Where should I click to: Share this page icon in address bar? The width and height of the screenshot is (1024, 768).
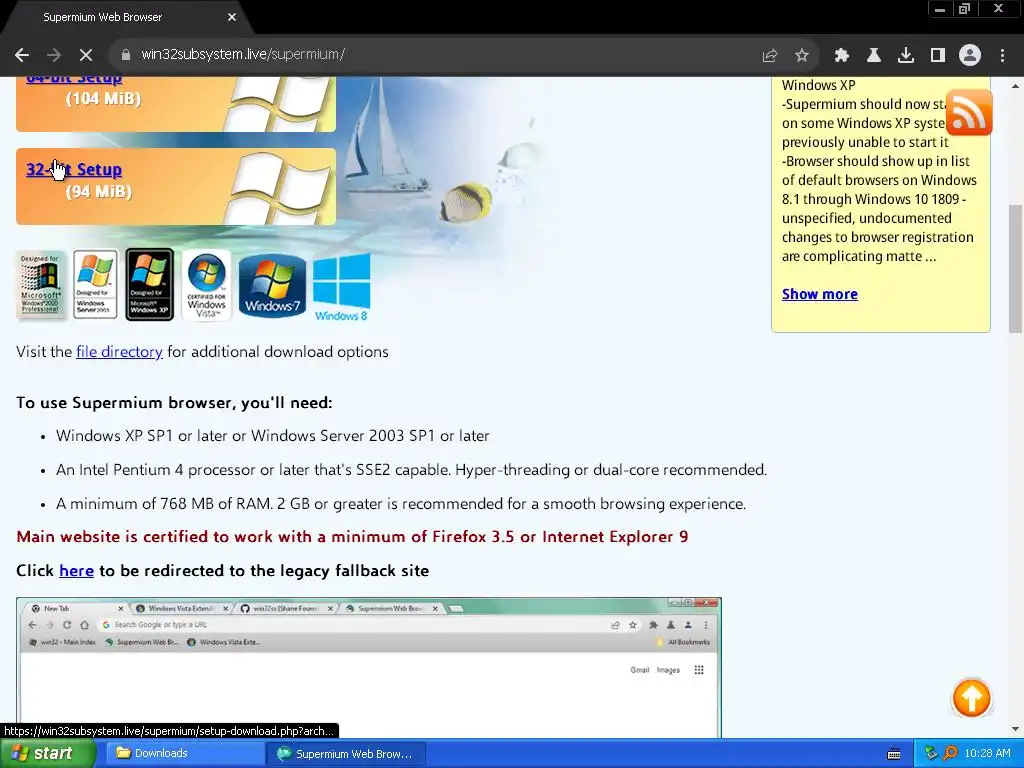pos(770,56)
